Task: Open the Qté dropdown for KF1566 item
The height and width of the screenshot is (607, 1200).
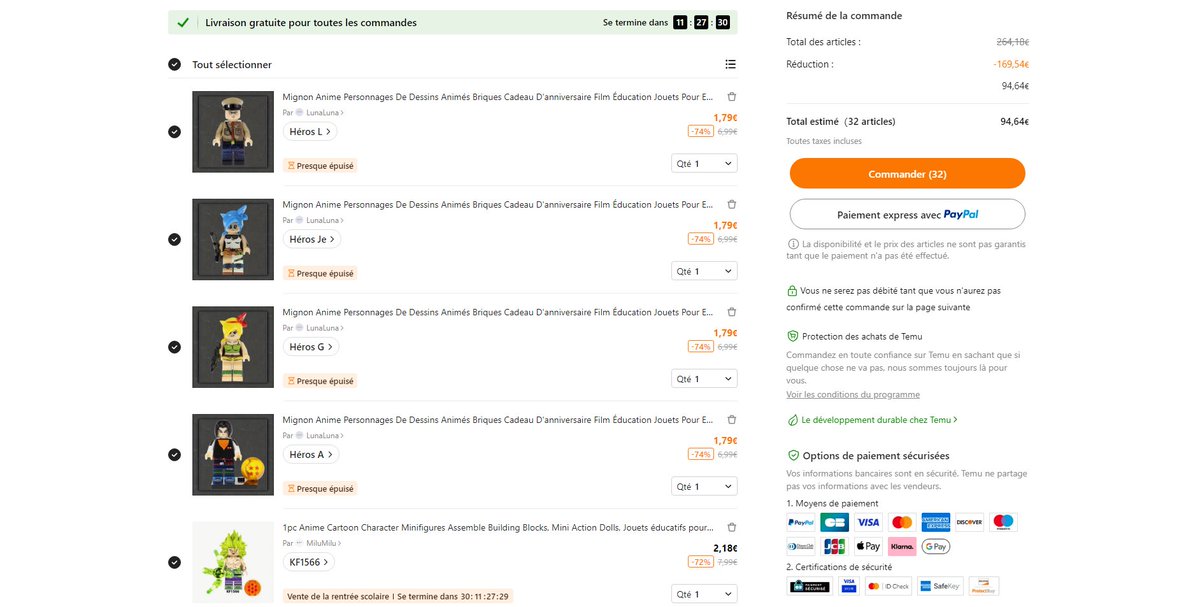Action: [x=704, y=594]
